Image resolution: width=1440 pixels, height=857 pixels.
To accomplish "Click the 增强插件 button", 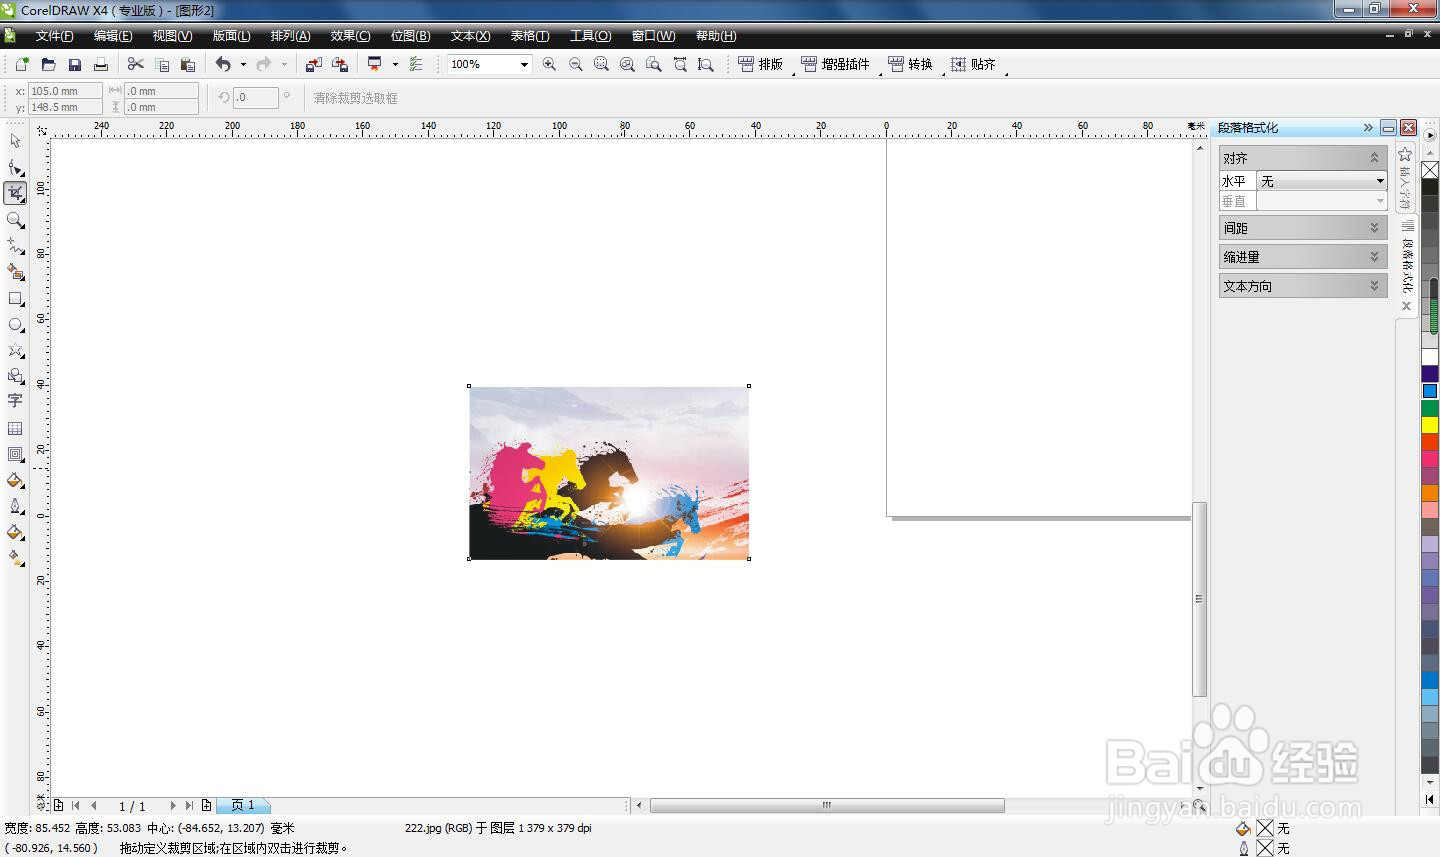I will [836, 64].
